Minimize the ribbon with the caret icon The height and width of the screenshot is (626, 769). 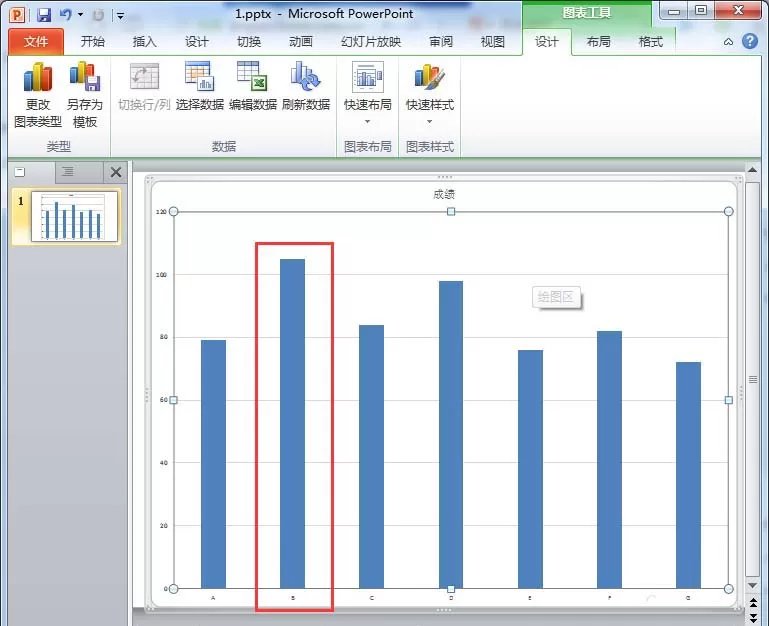click(728, 42)
